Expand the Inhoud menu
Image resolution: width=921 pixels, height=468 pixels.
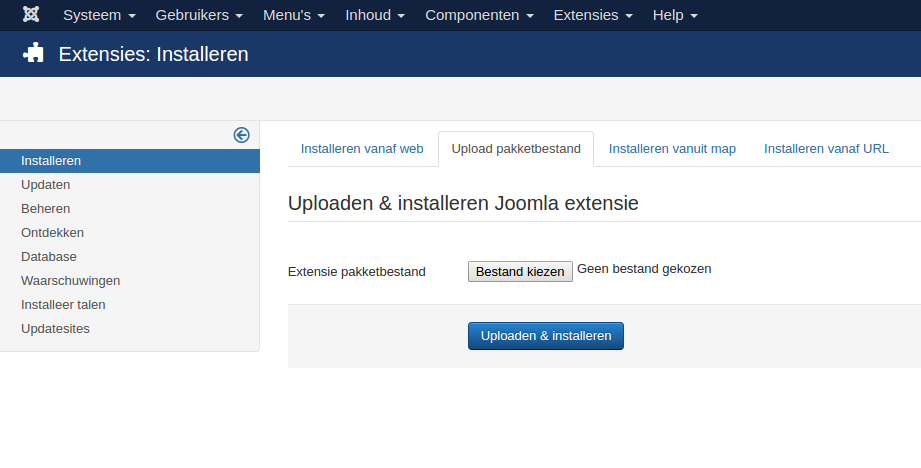click(375, 15)
